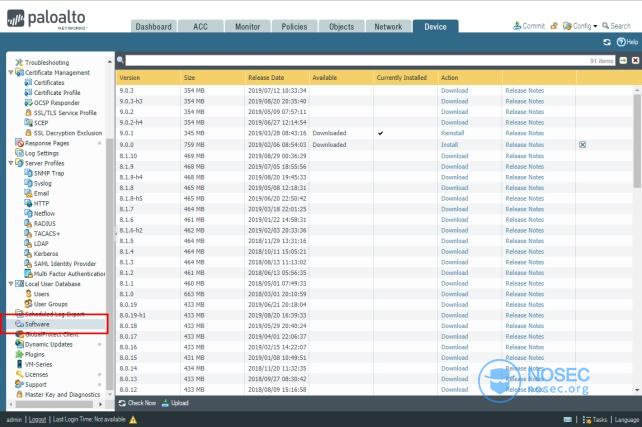Viewport: 642px width, 427px height.
Task: Switch to the Dashboard tab
Action: (154, 26)
